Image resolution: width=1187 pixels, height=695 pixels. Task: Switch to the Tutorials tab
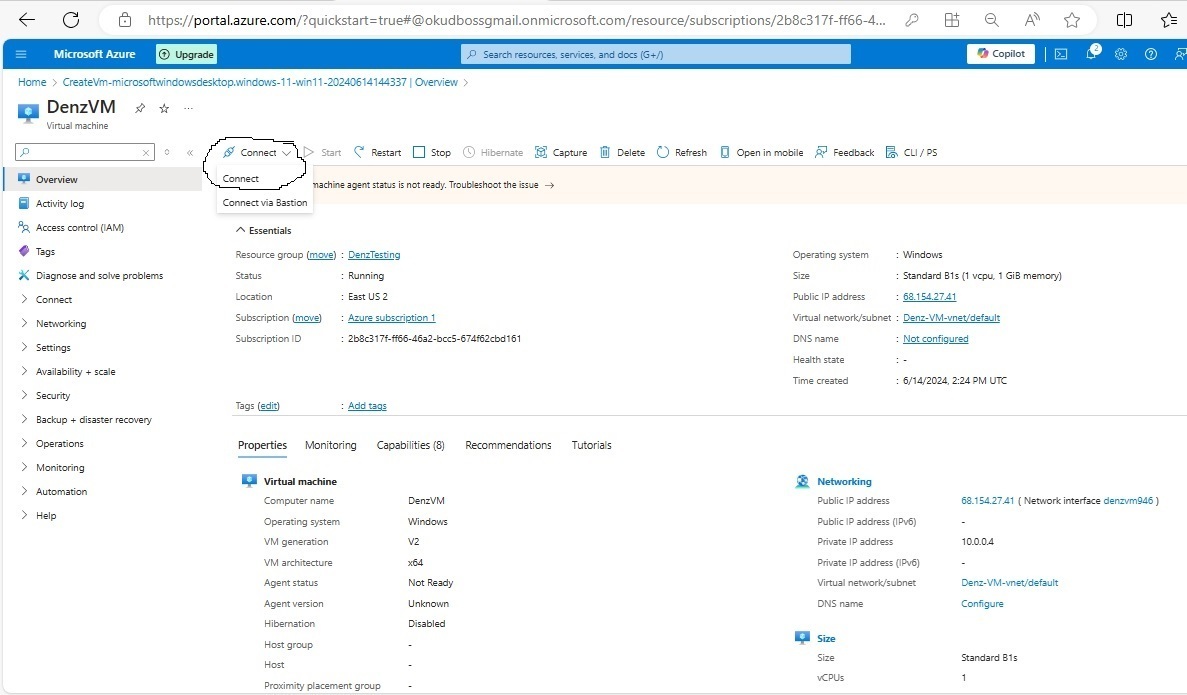pos(591,445)
